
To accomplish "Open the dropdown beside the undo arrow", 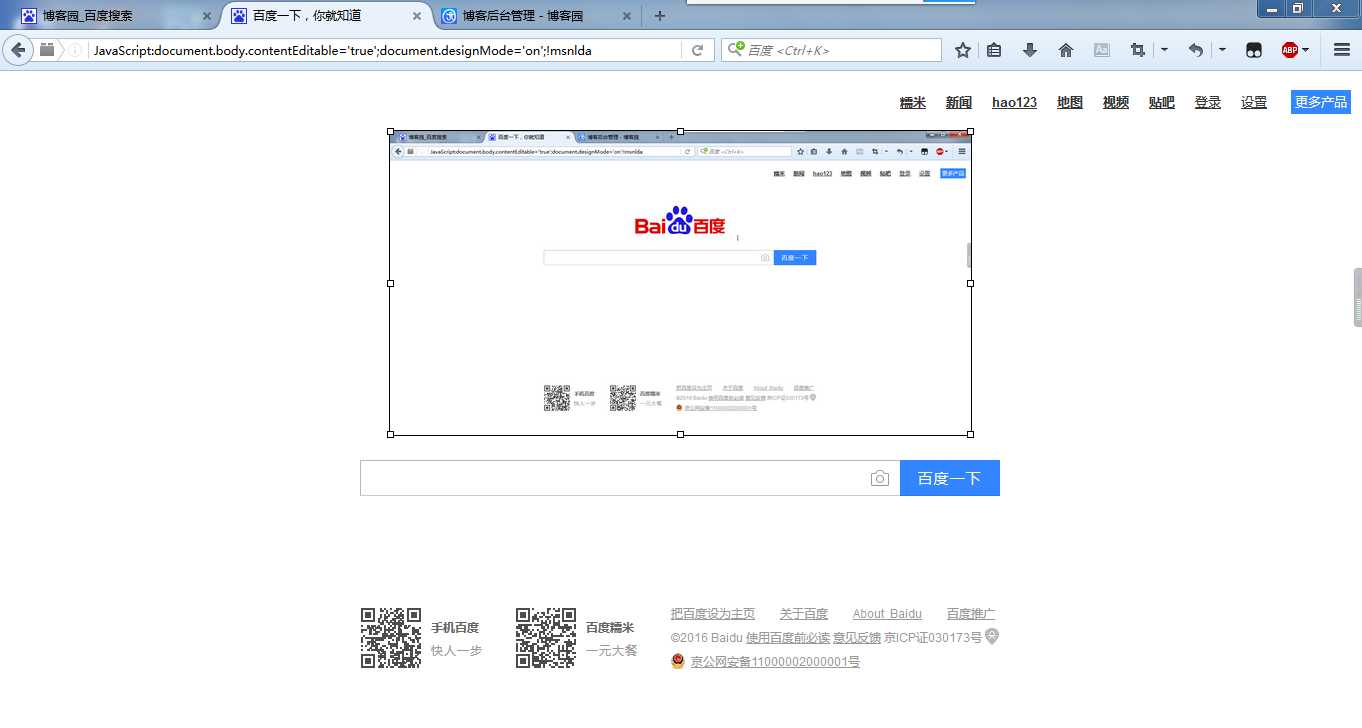I will (x=1222, y=50).
